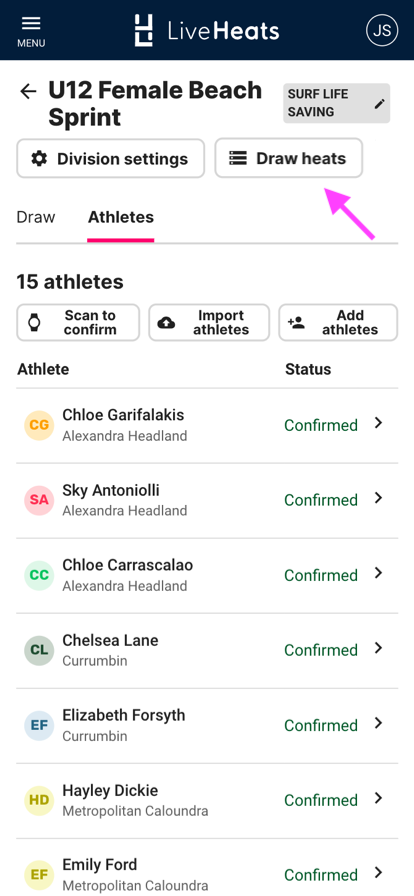Expand Chloe Garifalakis row chevron
This screenshot has width=414, height=896.
coord(378,423)
